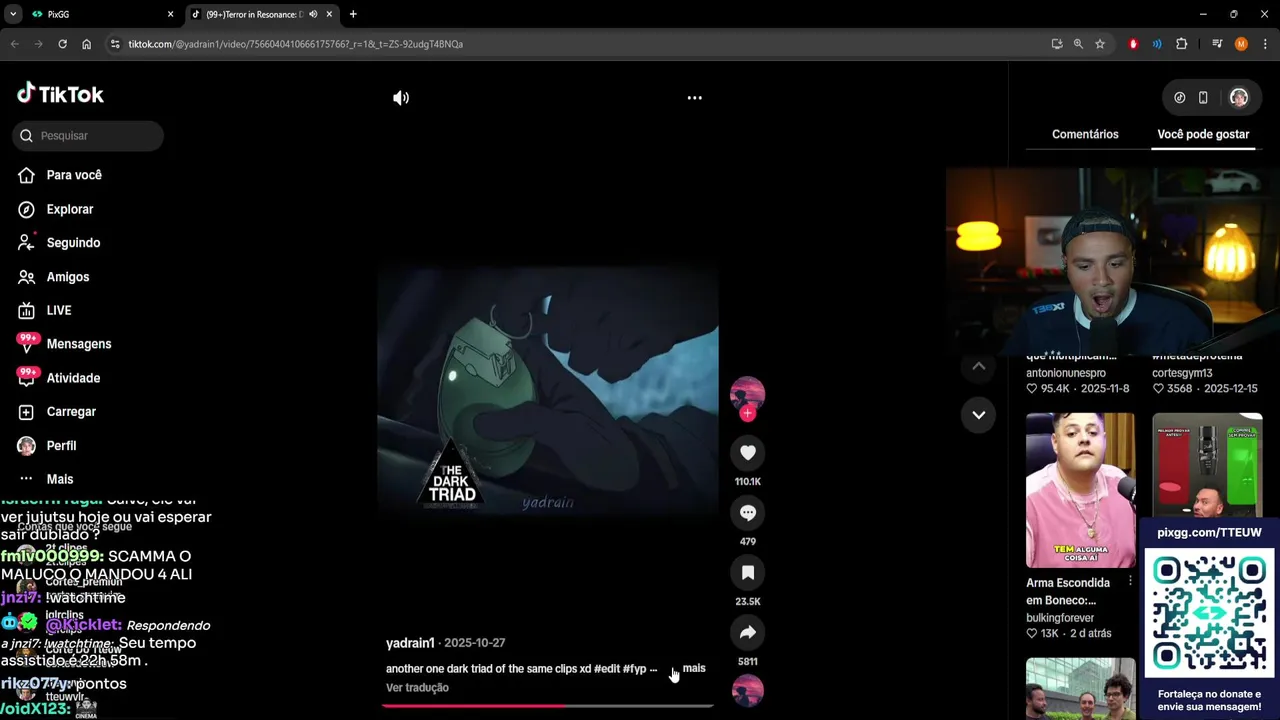Switch to Você pode gostar tab
The height and width of the screenshot is (720, 1280).
[x=1203, y=134]
